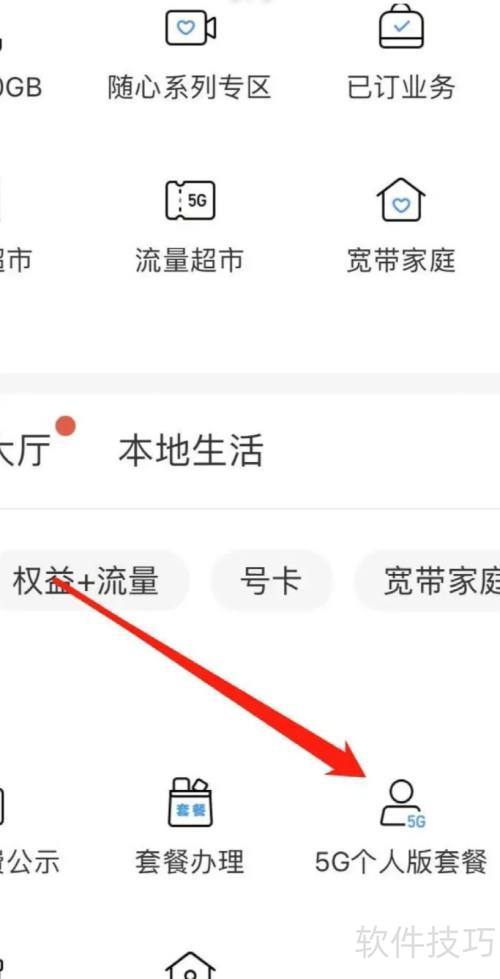The width and height of the screenshot is (500, 979).
Task: Tap the 流量超市 5G ticket icon
Action: pyautogui.click(x=190, y=200)
